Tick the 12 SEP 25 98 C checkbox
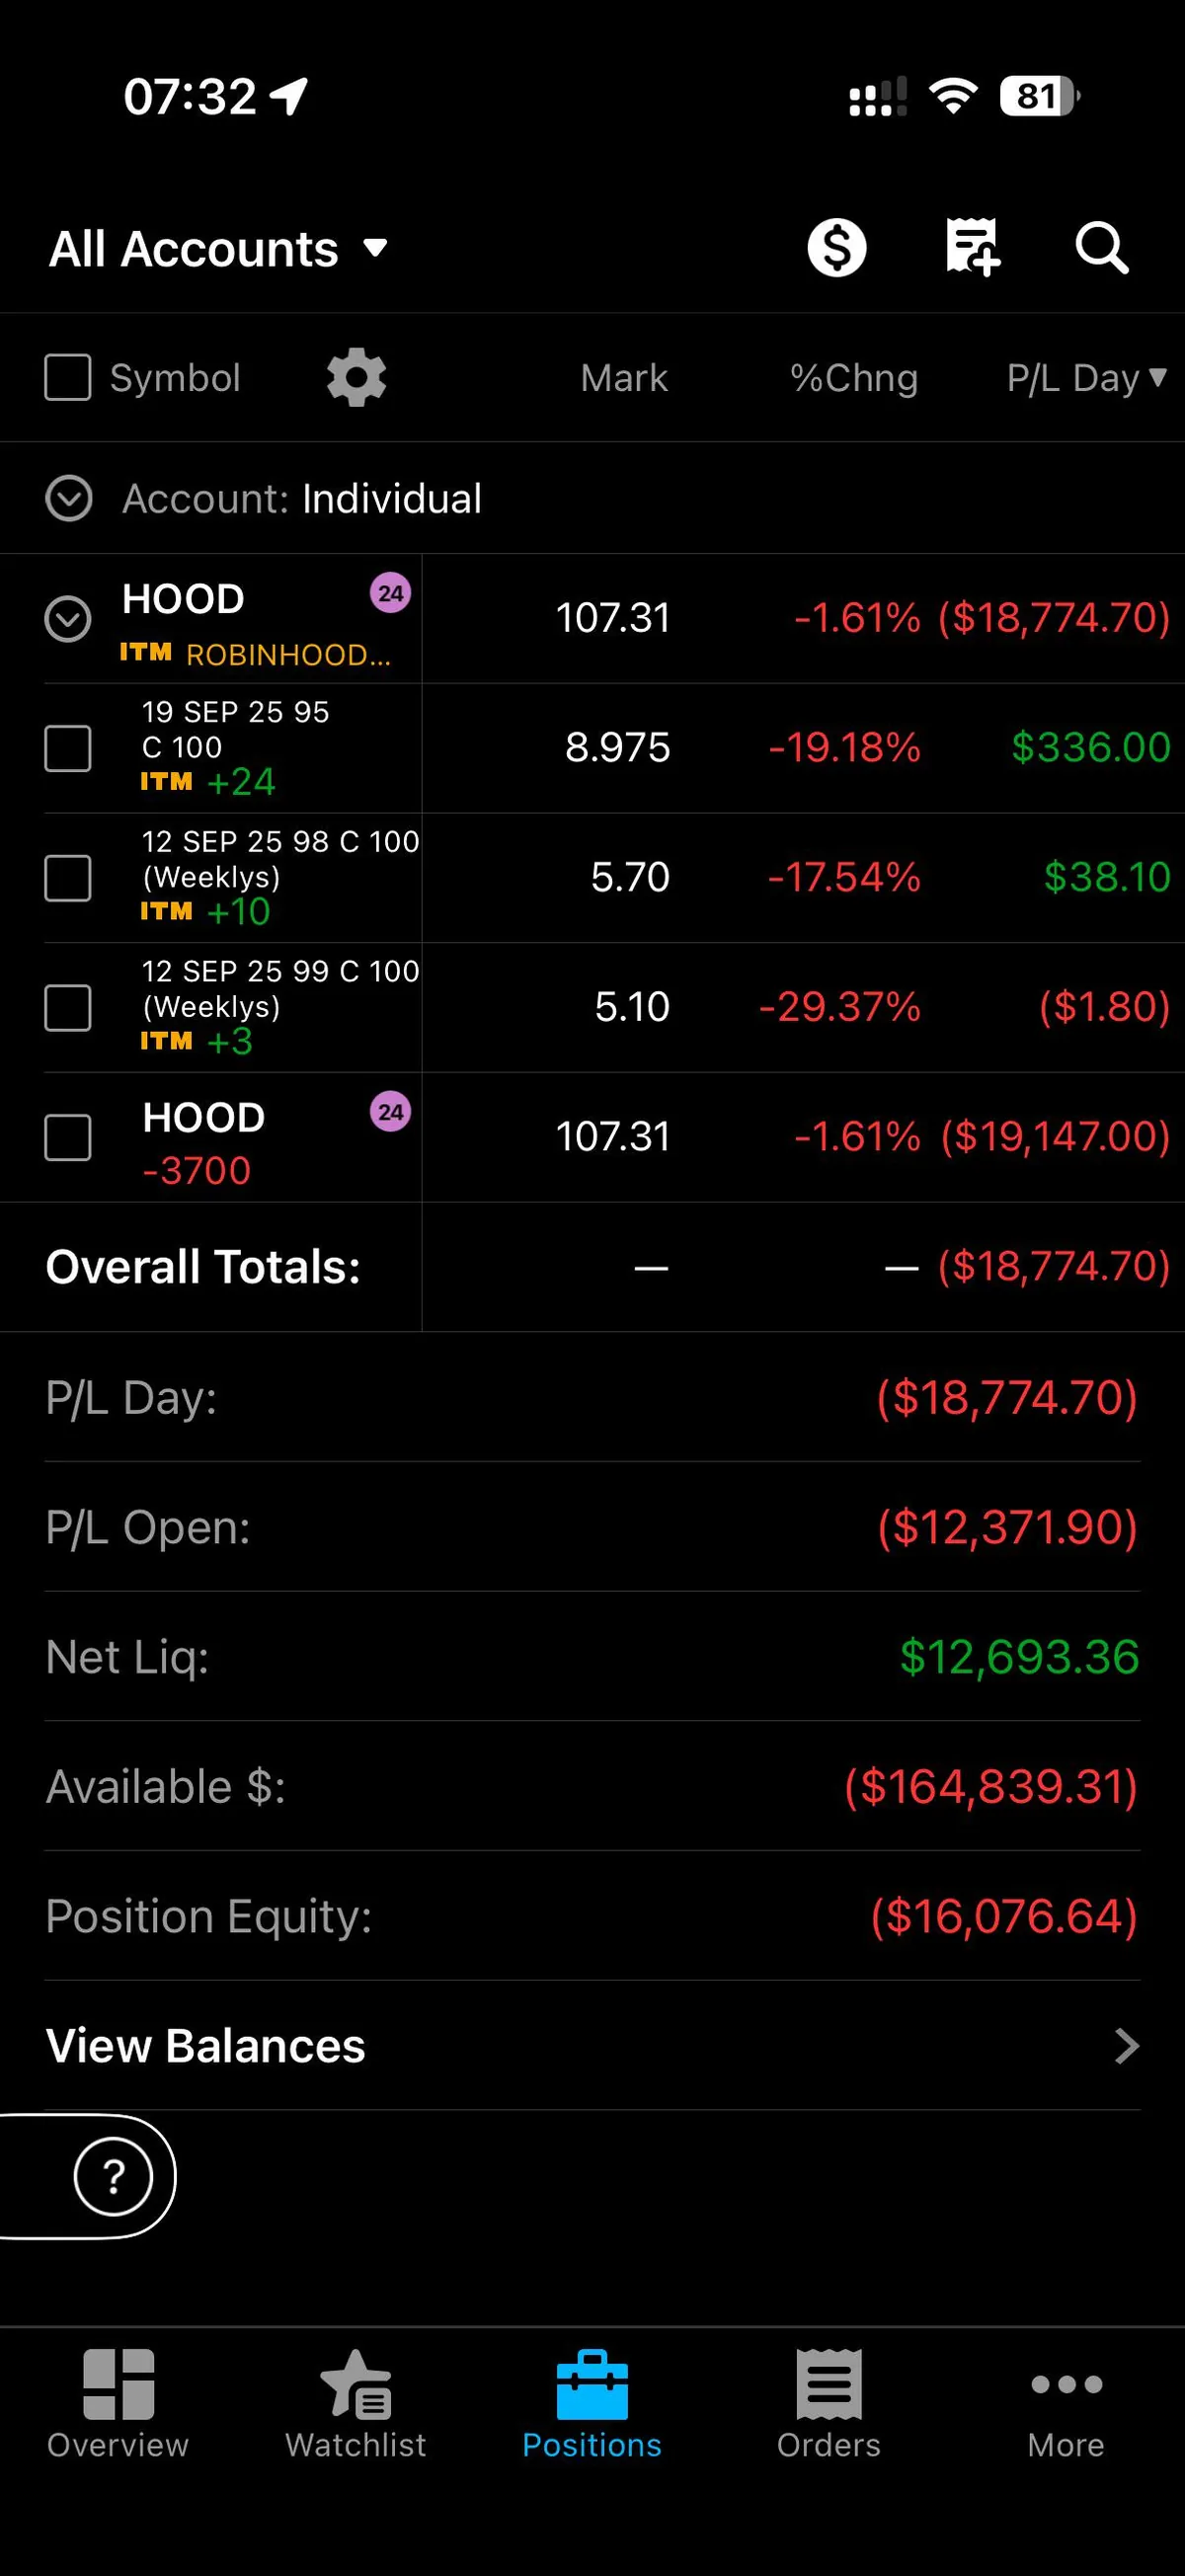Image resolution: width=1185 pixels, height=2576 pixels. (x=68, y=878)
